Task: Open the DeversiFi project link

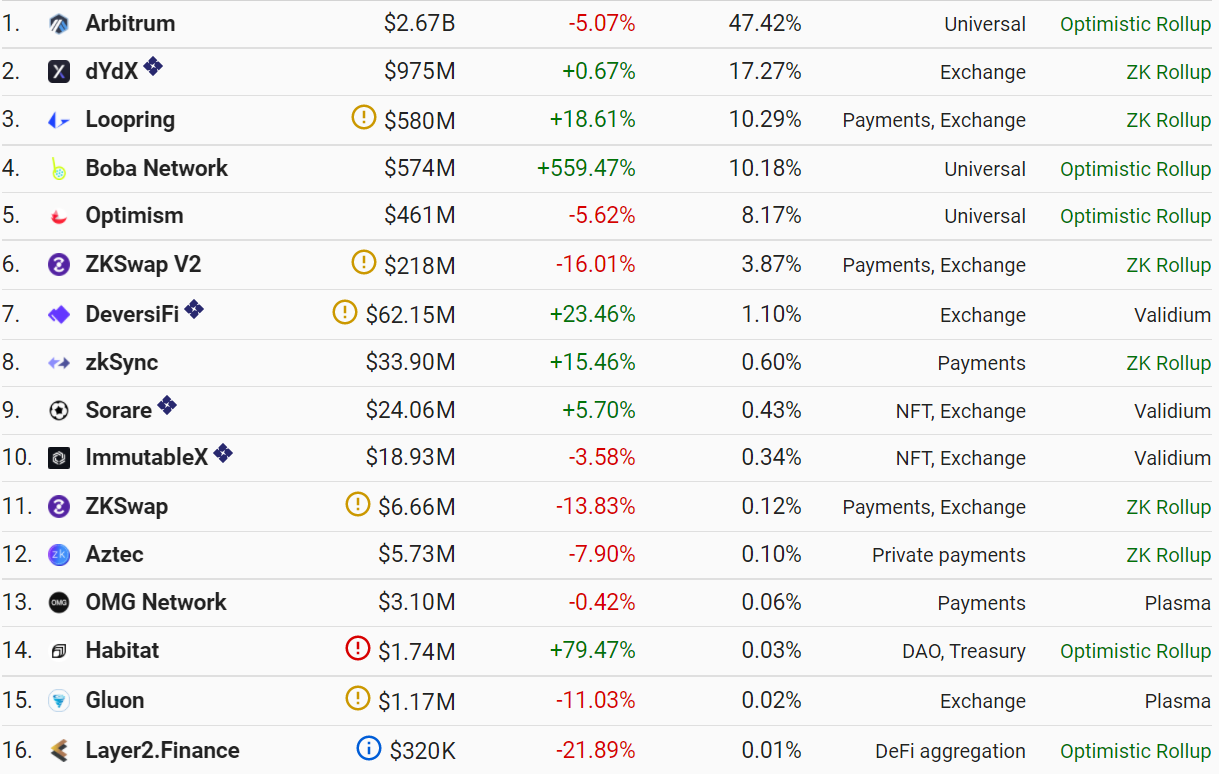Action: 133,314
